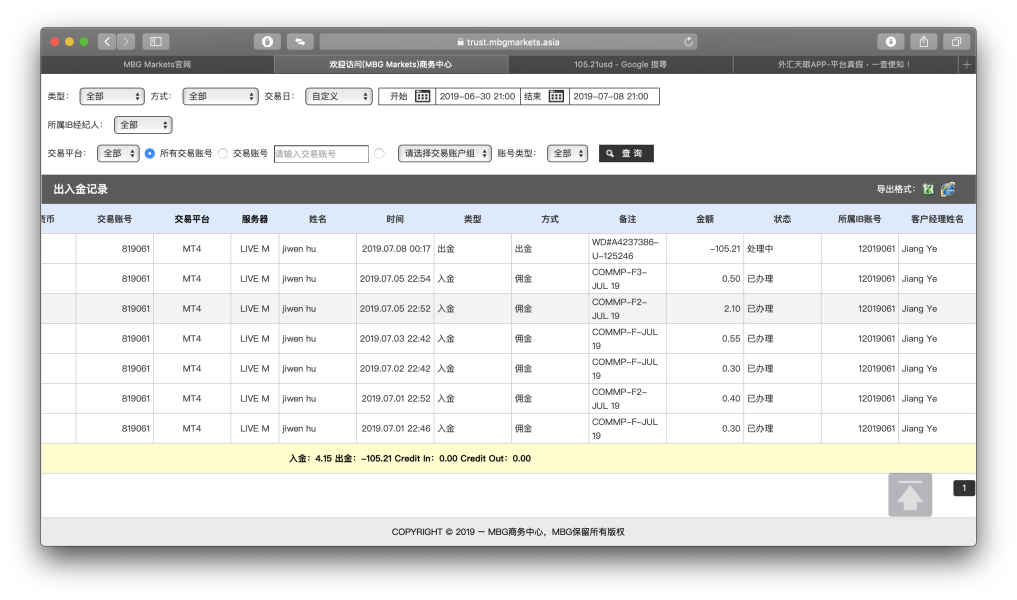The image size is (1017, 600).
Task: Sort by the 交易平台 column header
Action: click(x=192, y=219)
